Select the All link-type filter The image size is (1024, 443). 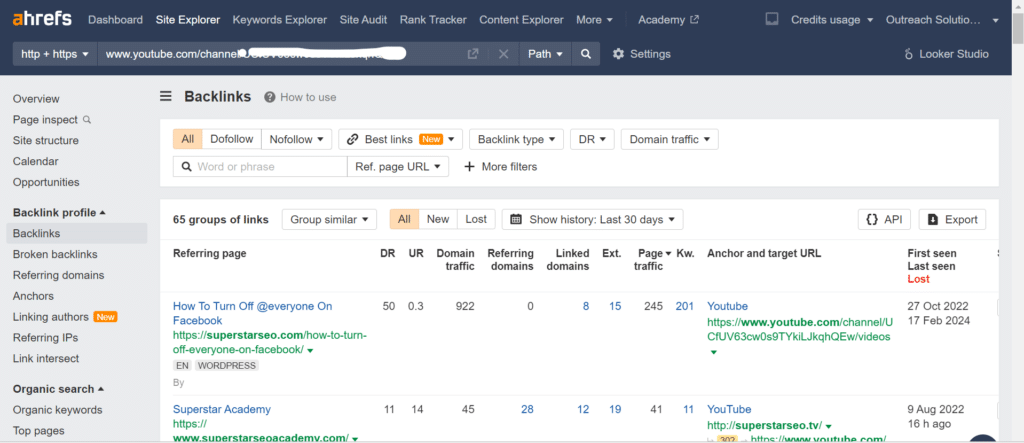pos(187,139)
